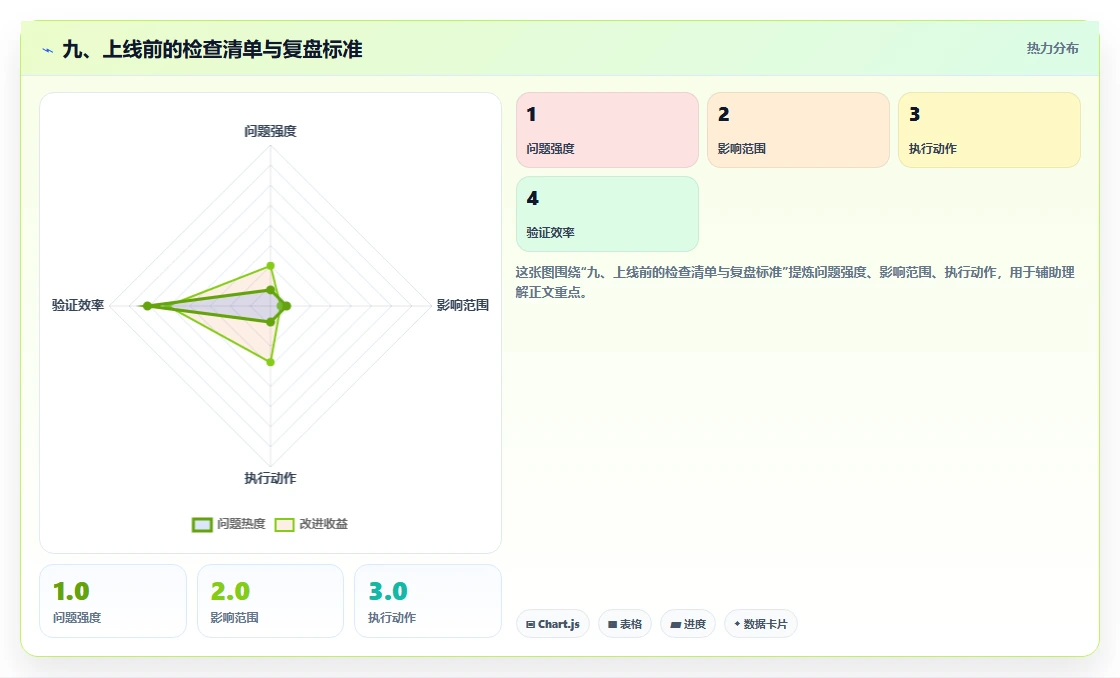
Task: Click the 问题热度 legend color box
Action: point(202,525)
